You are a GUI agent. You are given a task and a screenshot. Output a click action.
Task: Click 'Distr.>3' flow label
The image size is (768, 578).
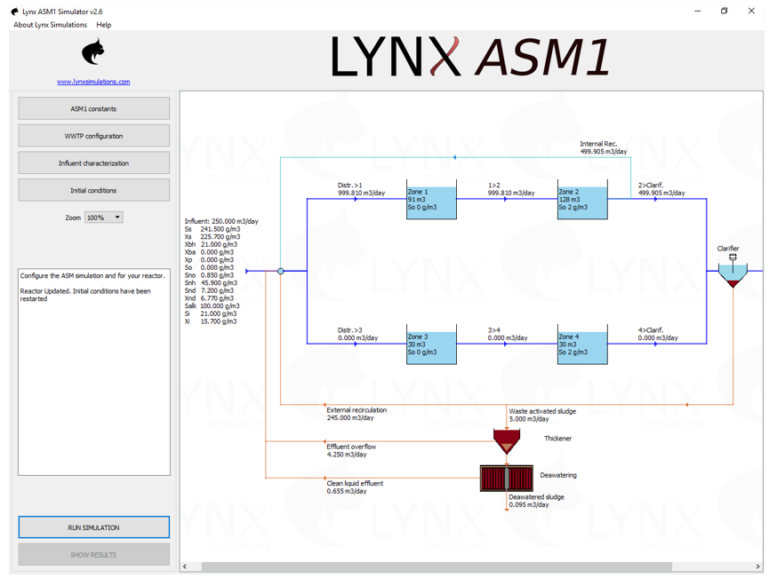358,334
